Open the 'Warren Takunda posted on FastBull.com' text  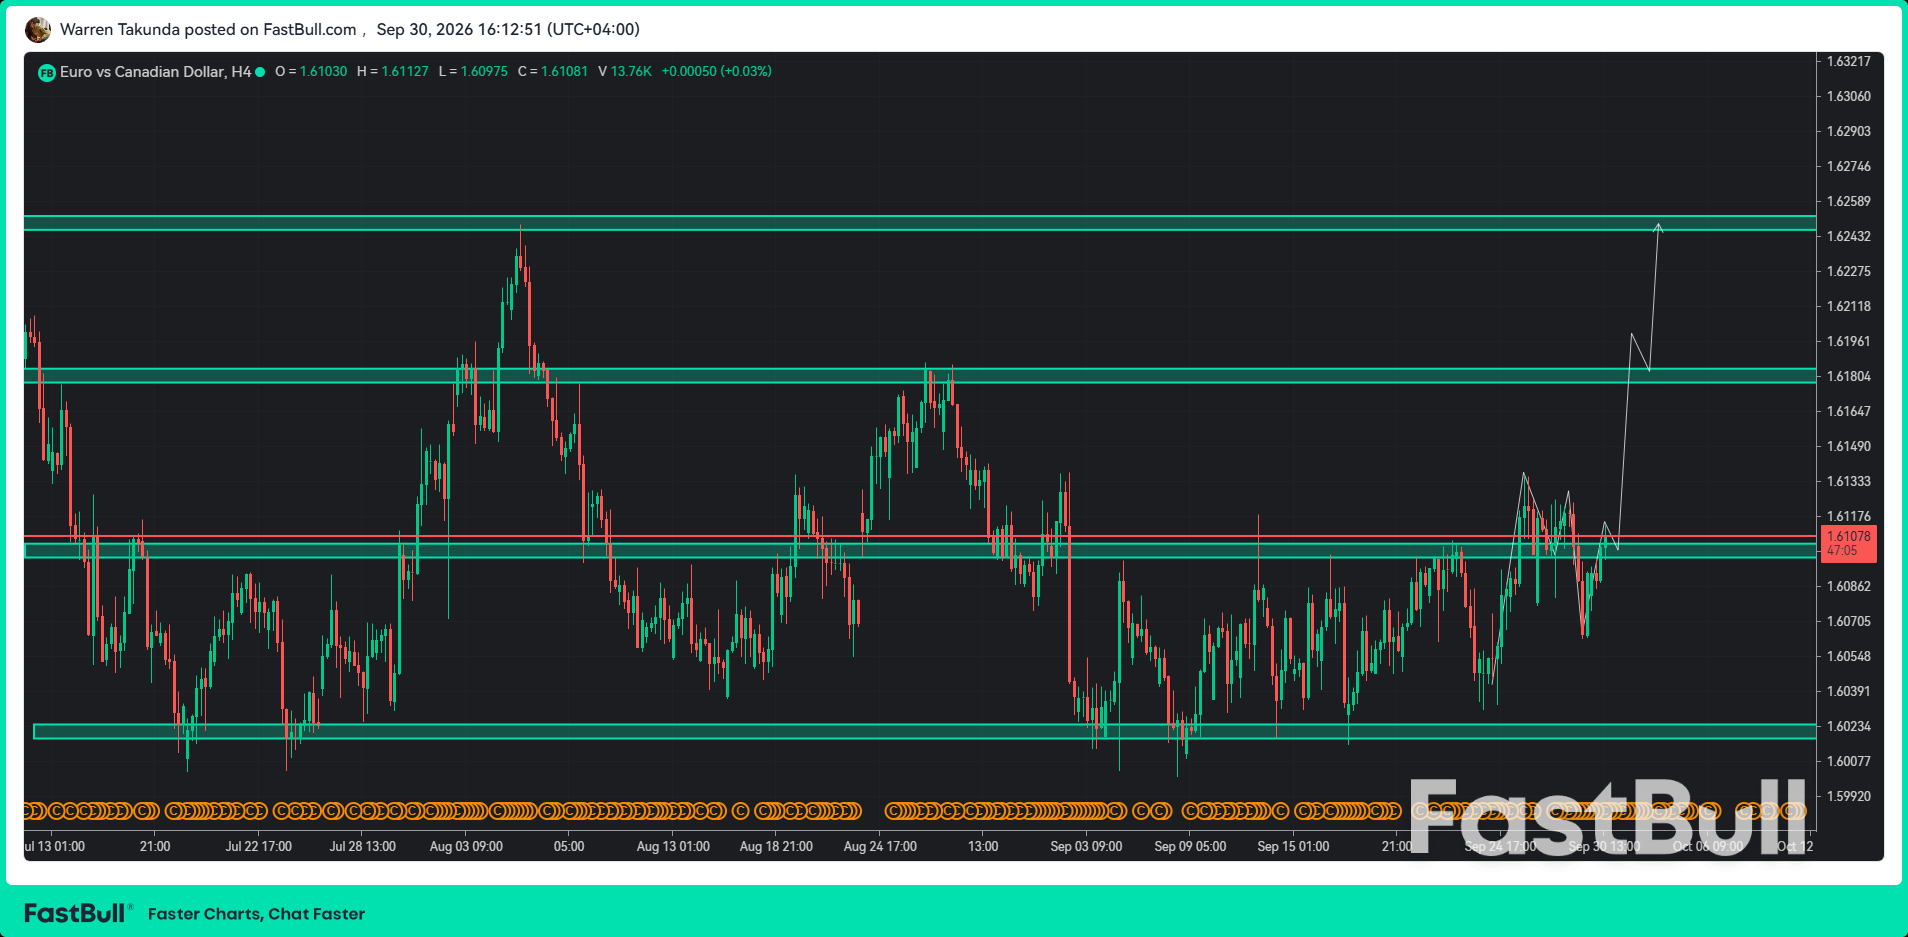[208, 30]
